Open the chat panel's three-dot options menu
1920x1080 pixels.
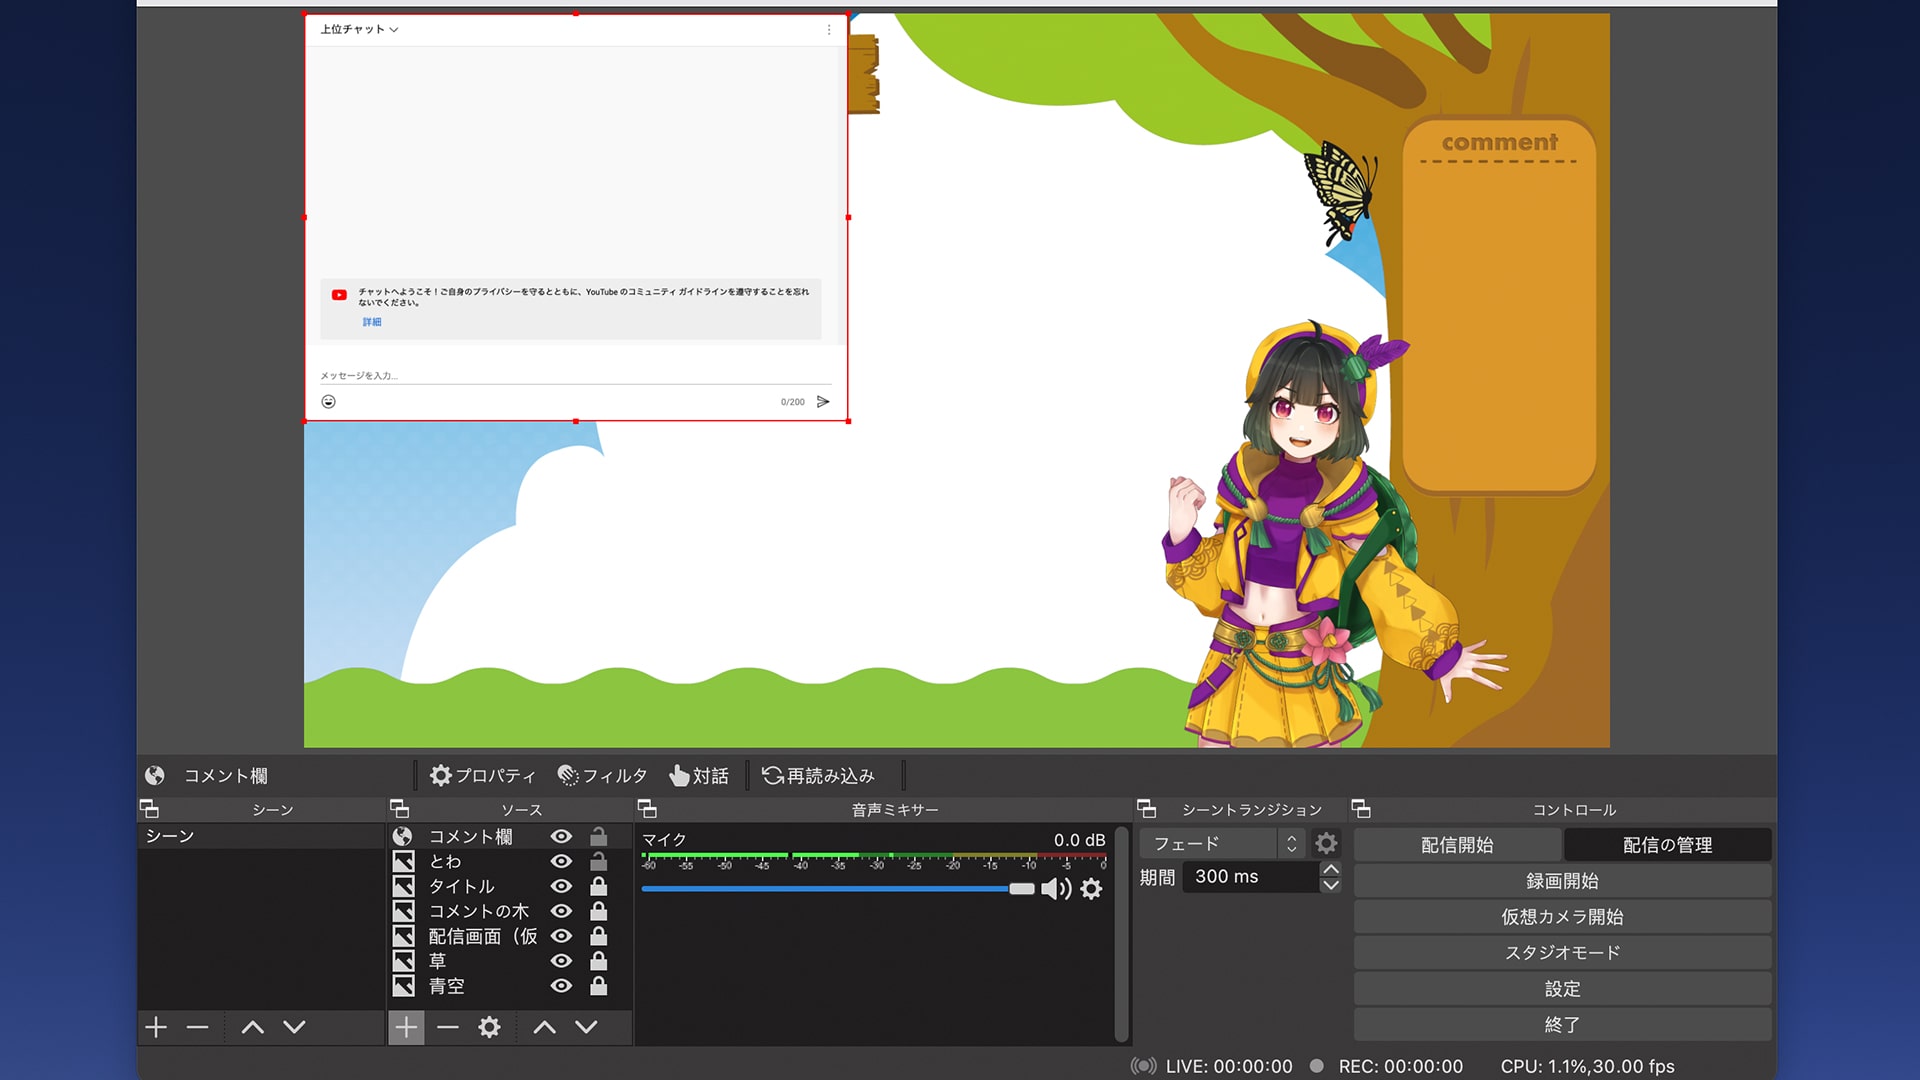(828, 30)
